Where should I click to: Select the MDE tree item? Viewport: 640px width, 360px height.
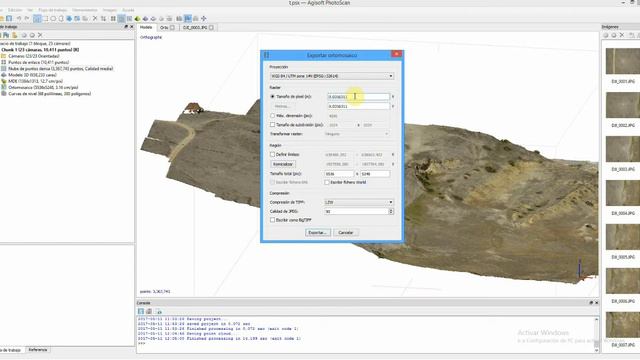coord(35,81)
